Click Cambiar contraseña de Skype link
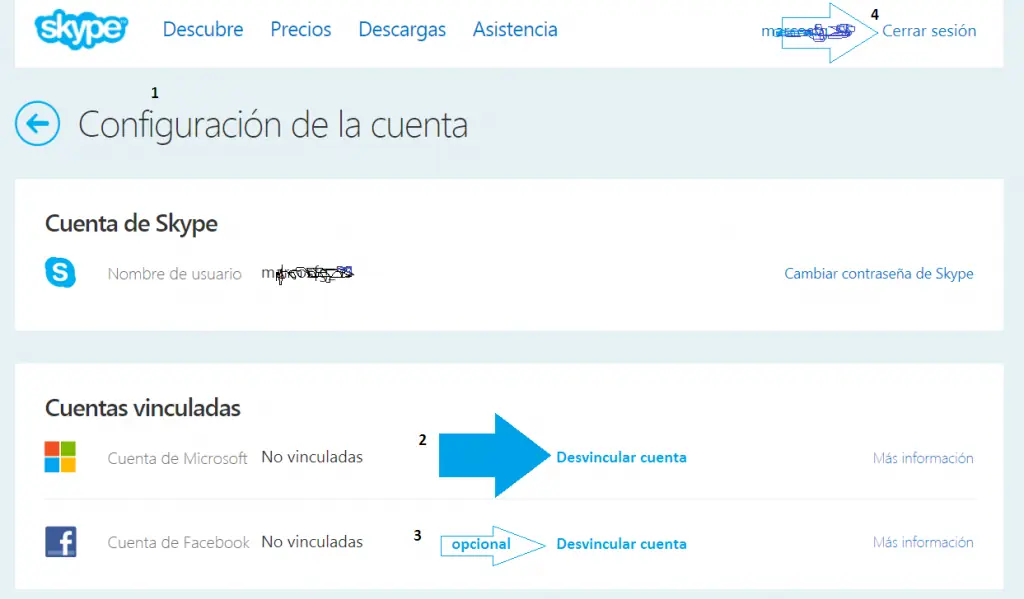Screen dimensions: 1024x599 coord(879,274)
